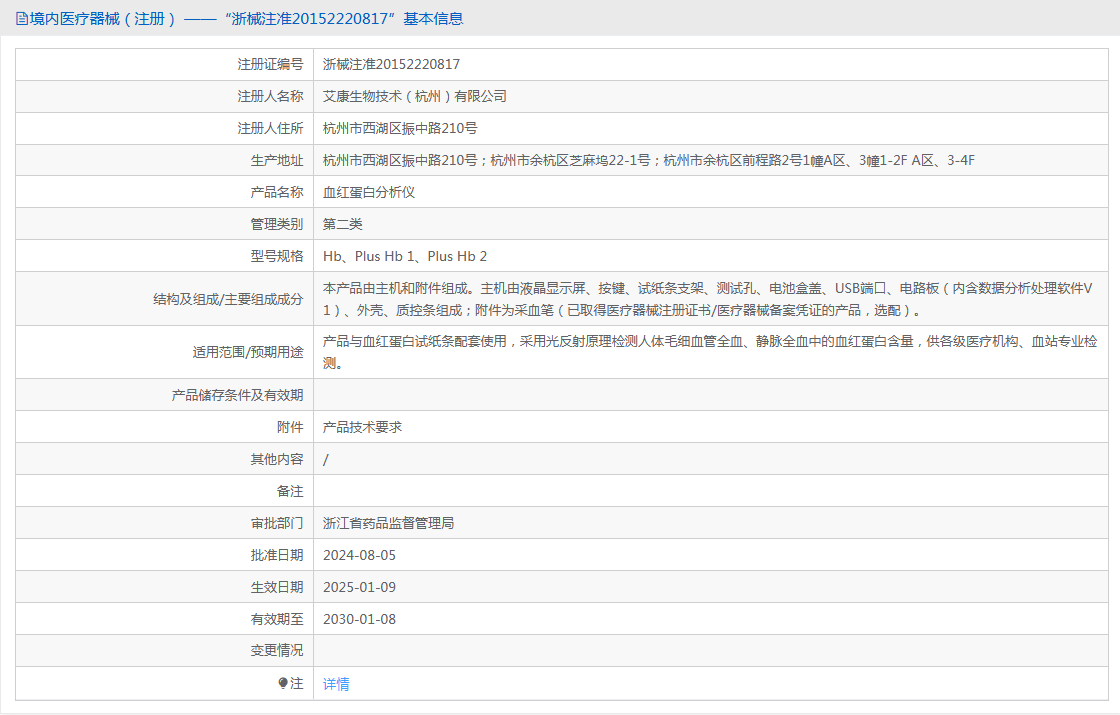The width and height of the screenshot is (1120, 715).
Task: Click the production address value in 生产地址 row
Action: pyautogui.click(x=649, y=161)
